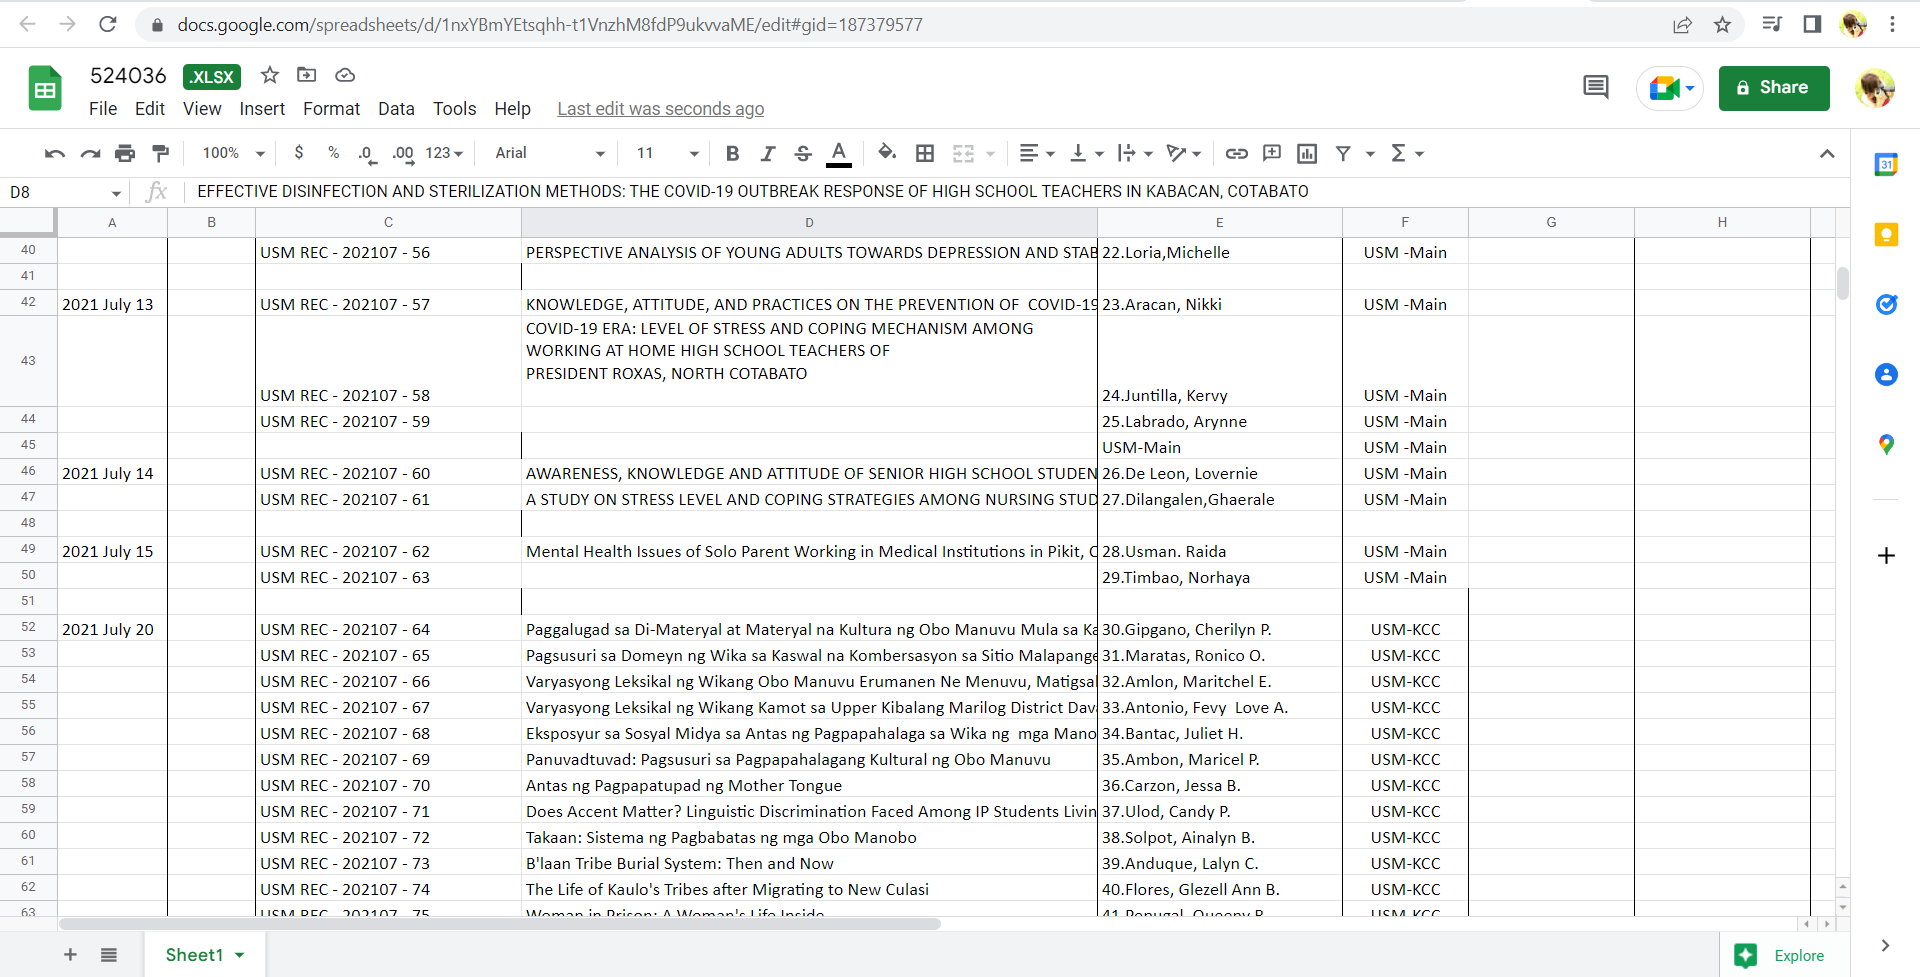Screen dimensions: 1920x977
Task: Open the borders tool
Action: click(x=925, y=153)
